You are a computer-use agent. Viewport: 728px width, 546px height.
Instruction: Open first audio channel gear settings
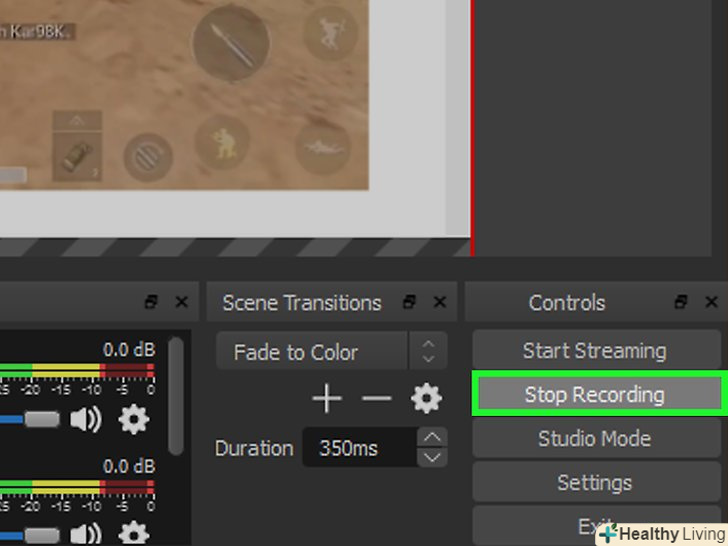(x=134, y=419)
